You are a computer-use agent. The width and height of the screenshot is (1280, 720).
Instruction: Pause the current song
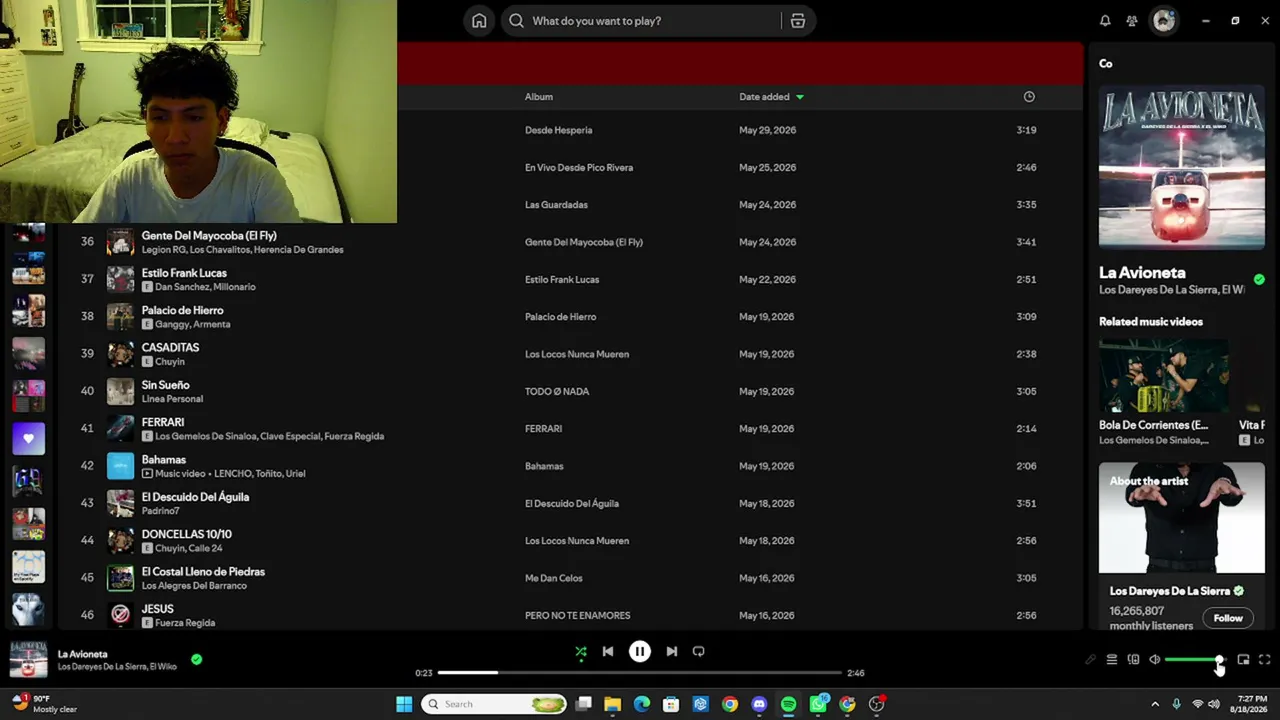tap(640, 652)
